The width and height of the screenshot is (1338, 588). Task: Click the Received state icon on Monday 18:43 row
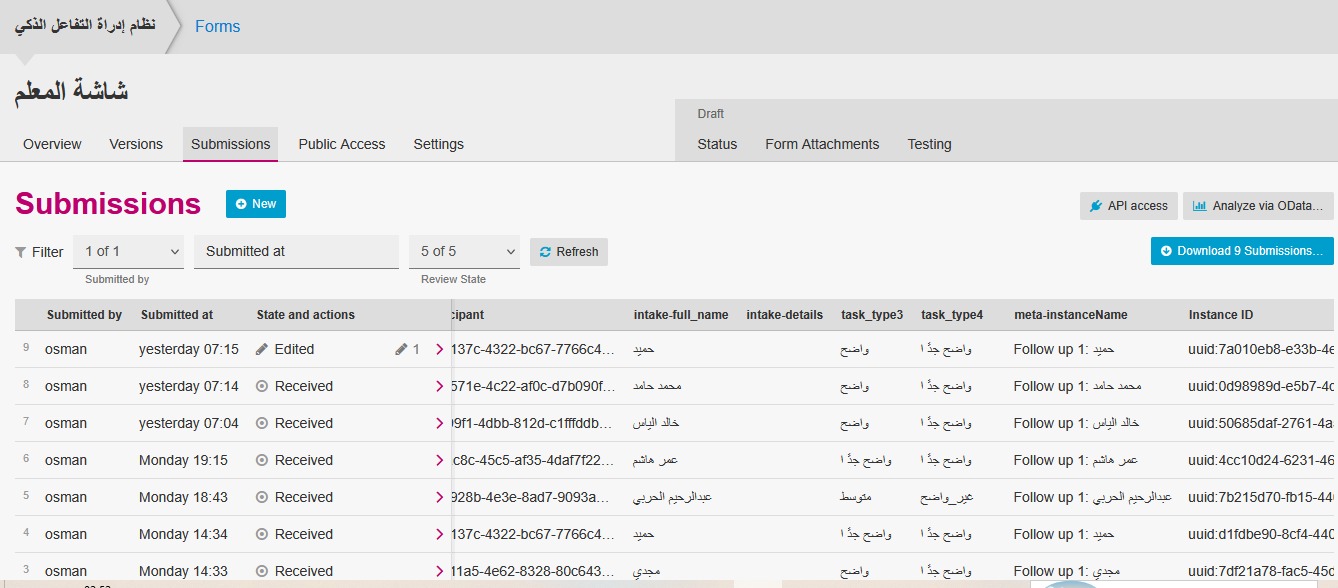point(262,497)
